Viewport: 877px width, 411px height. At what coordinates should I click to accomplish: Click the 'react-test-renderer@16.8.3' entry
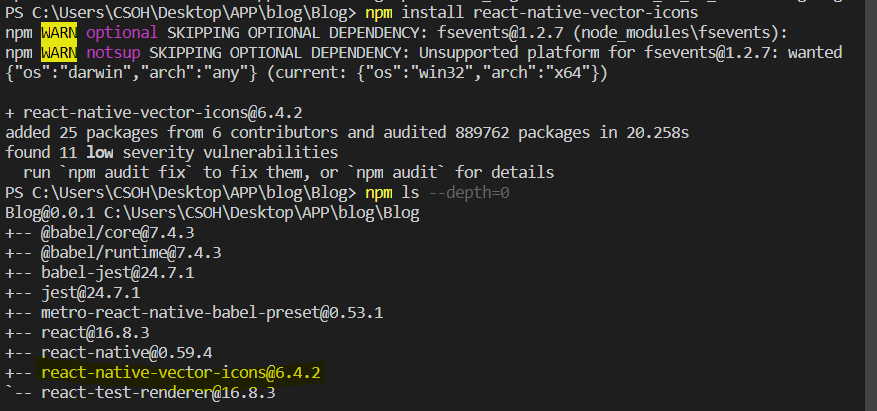point(158,393)
